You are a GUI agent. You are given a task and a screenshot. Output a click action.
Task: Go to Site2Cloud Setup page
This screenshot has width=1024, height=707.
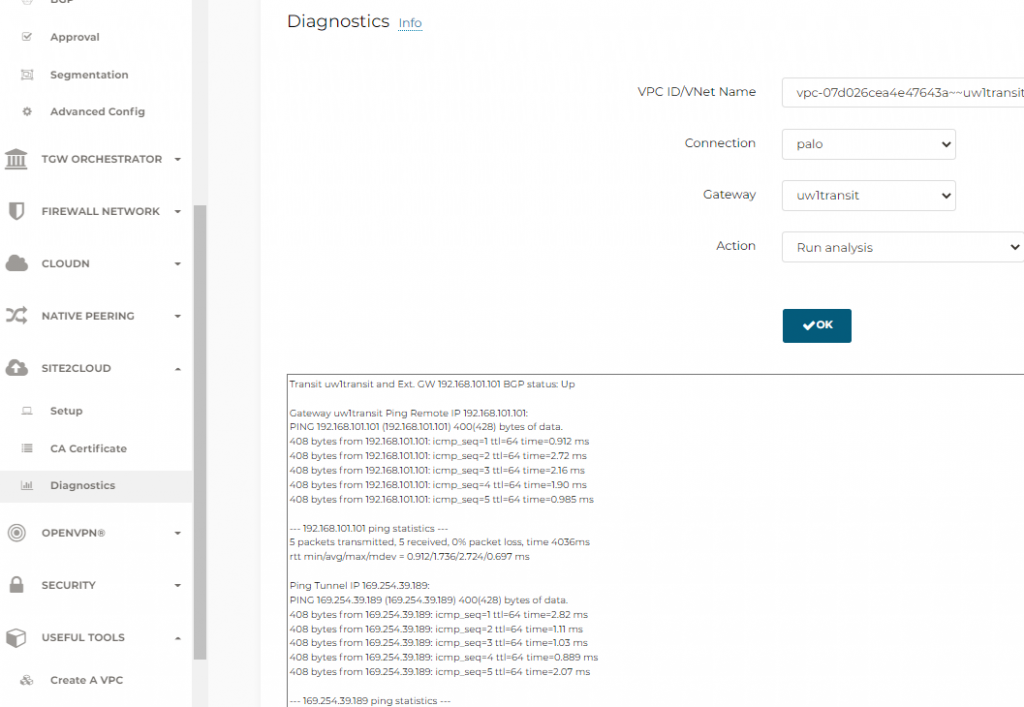[x=66, y=411]
